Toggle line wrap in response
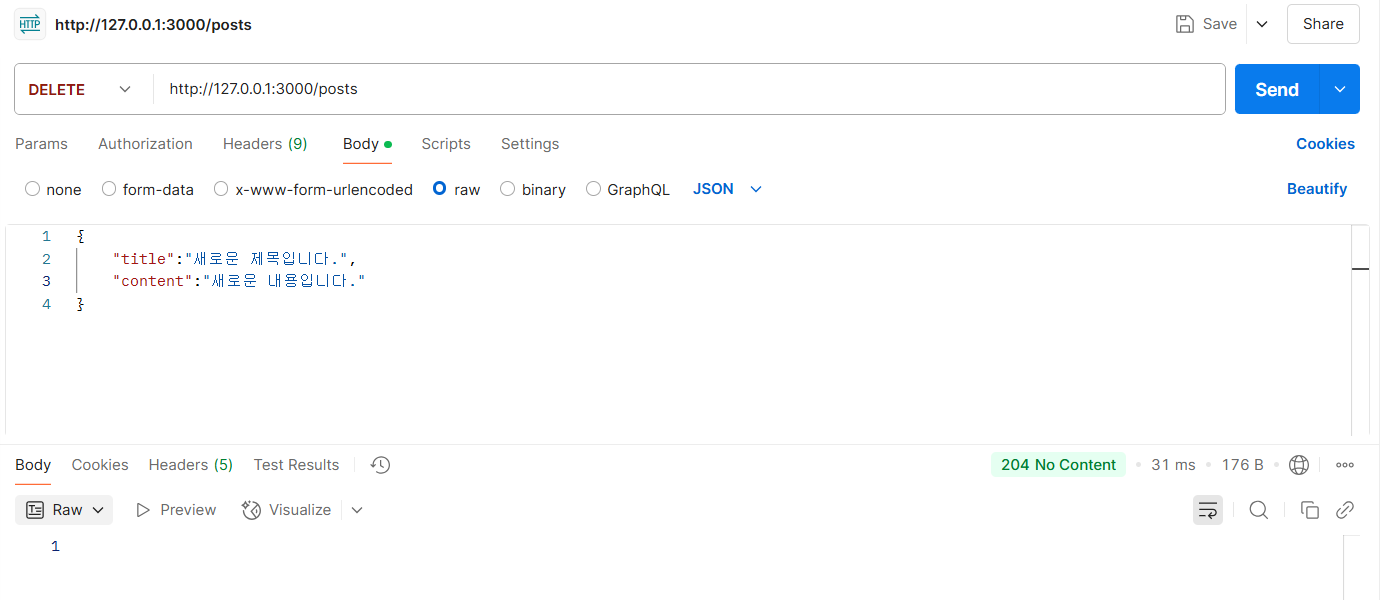Image resolution: width=1384 pixels, height=600 pixels. coord(1208,510)
